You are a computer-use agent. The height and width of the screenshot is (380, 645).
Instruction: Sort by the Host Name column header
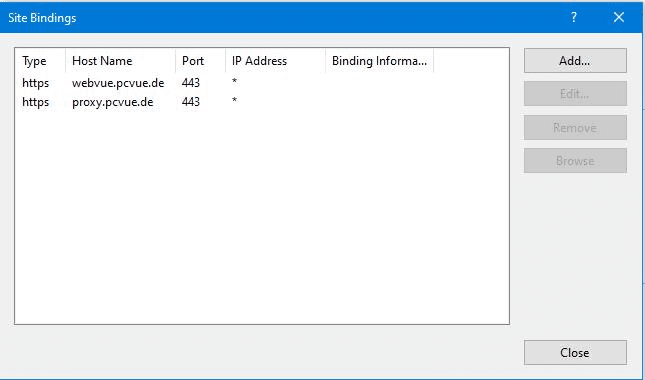point(121,61)
